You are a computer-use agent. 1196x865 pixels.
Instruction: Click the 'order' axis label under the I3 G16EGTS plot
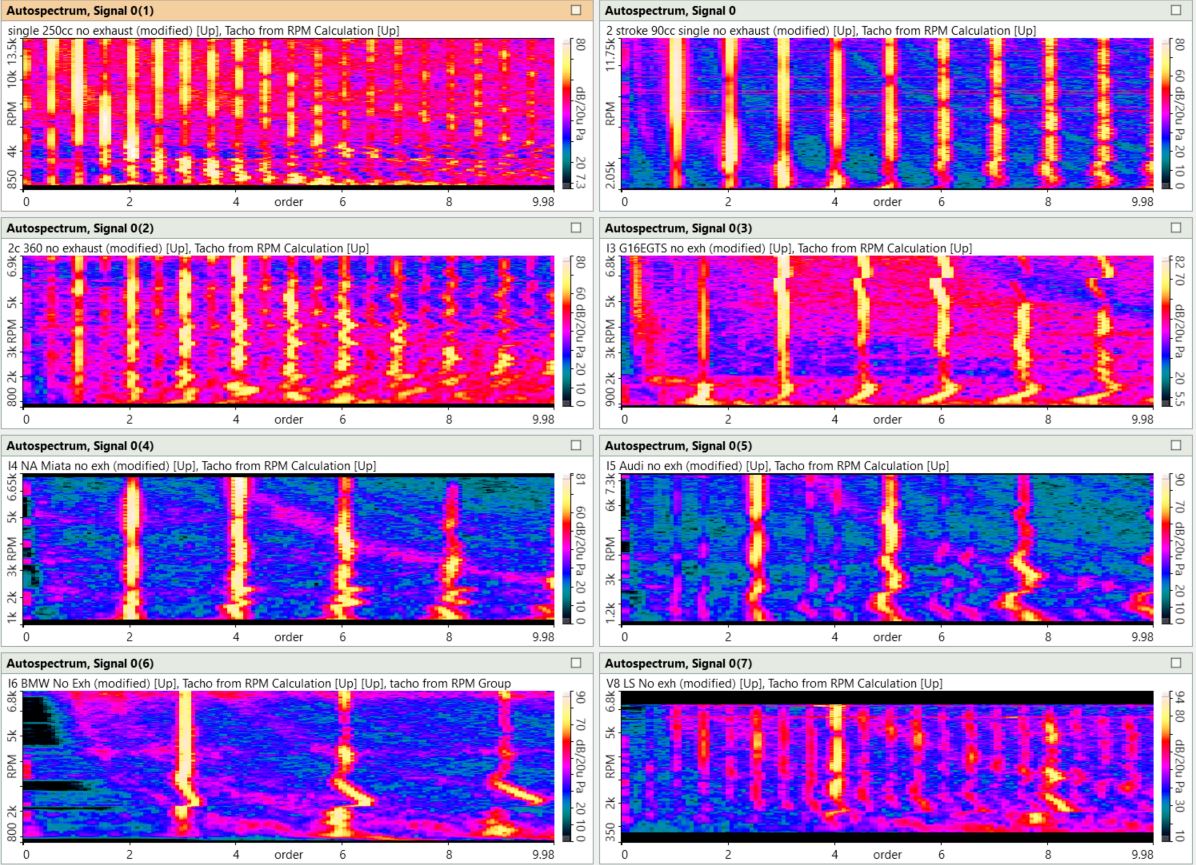(x=887, y=419)
